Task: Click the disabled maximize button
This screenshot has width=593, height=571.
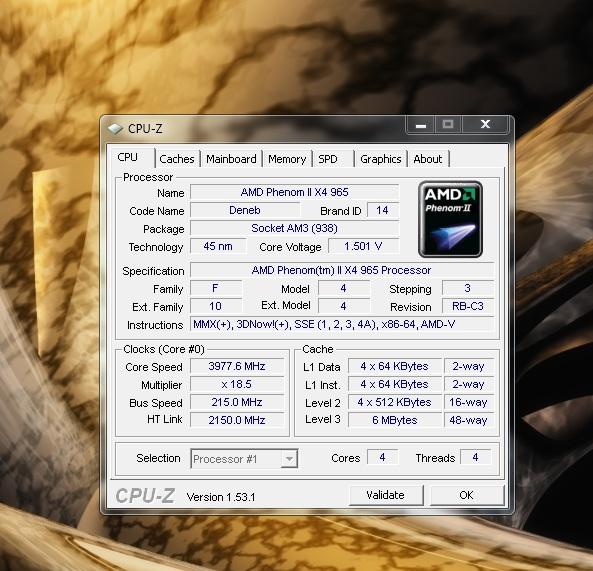Action: [x=449, y=125]
